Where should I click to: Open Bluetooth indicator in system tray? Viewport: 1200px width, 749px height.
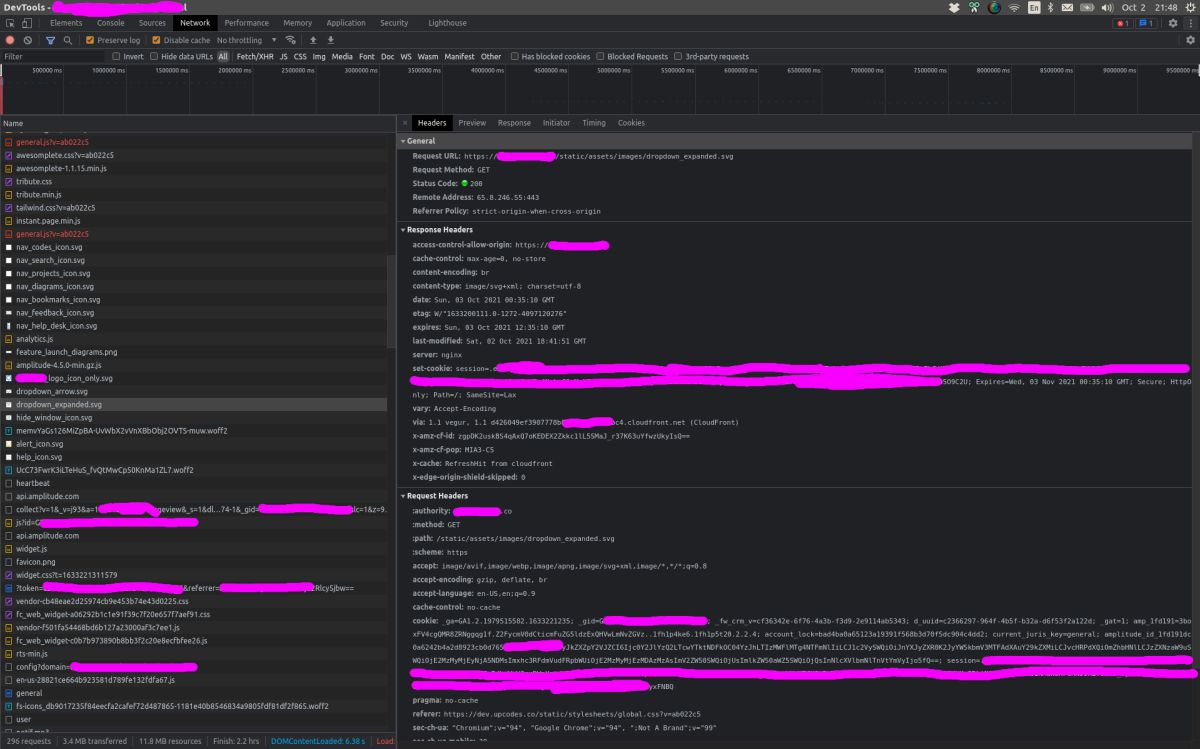(1051, 7)
